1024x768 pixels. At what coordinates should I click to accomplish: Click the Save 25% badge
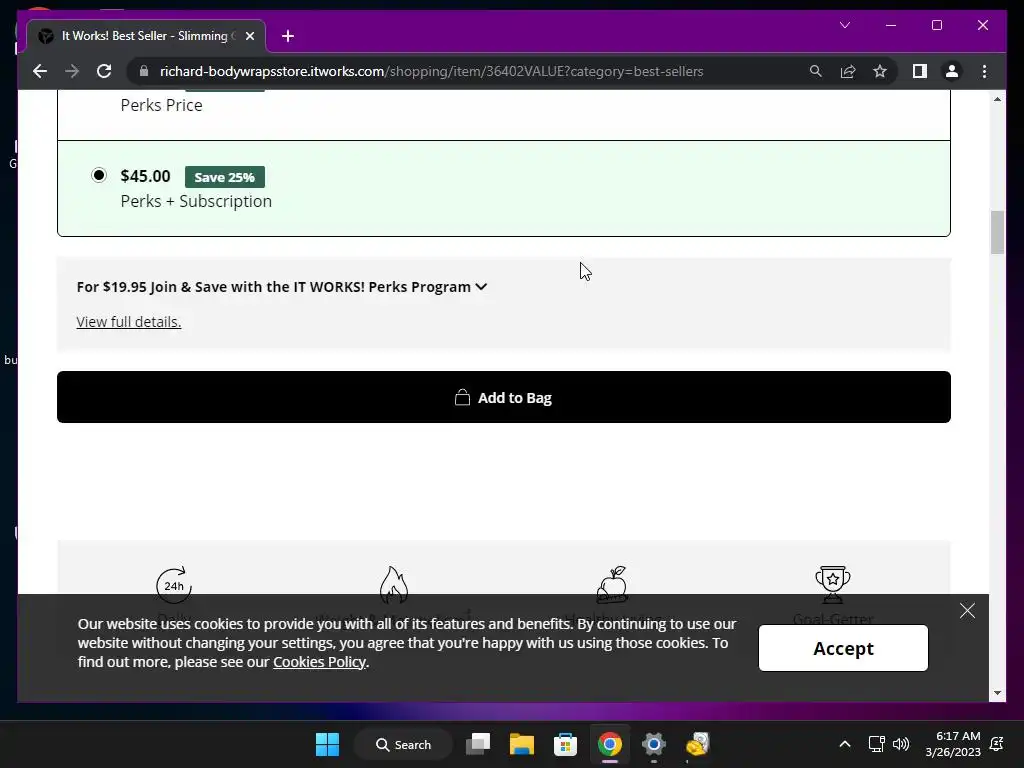(225, 177)
